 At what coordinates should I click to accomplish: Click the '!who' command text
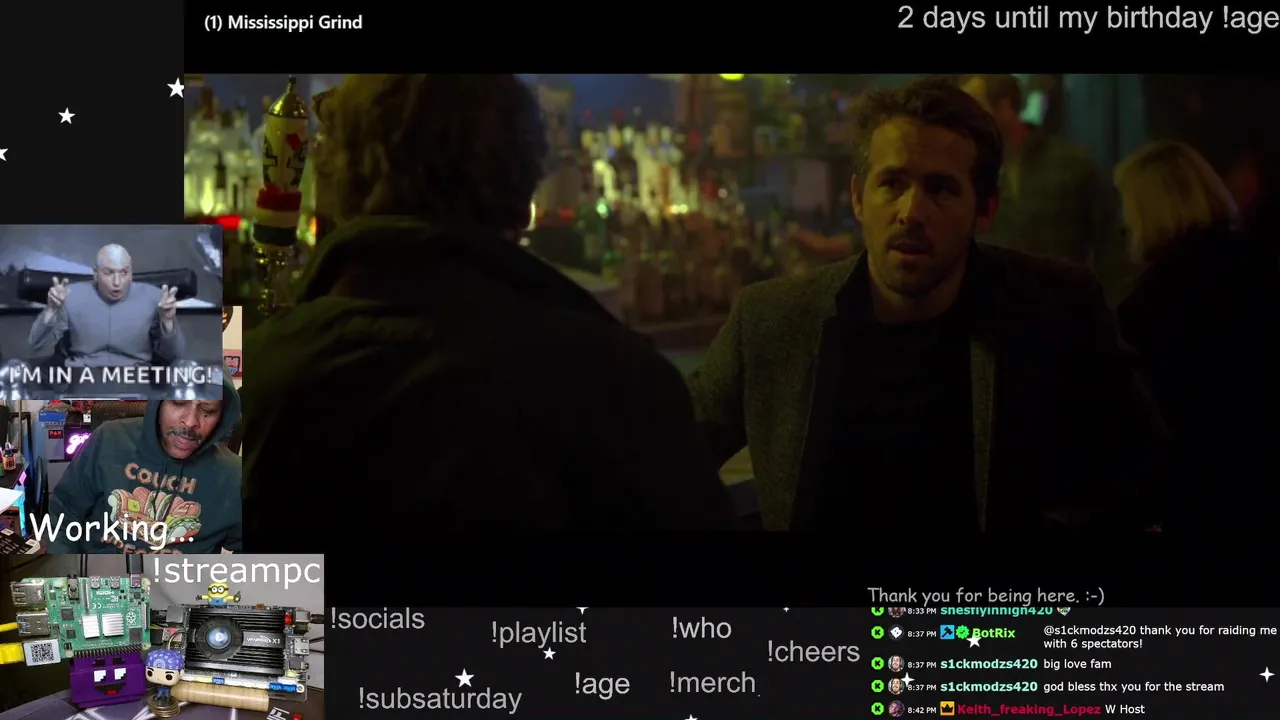tap(701, 628)
